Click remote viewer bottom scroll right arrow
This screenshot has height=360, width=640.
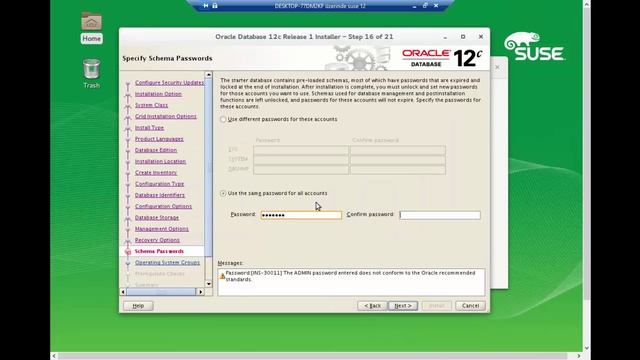578,356
